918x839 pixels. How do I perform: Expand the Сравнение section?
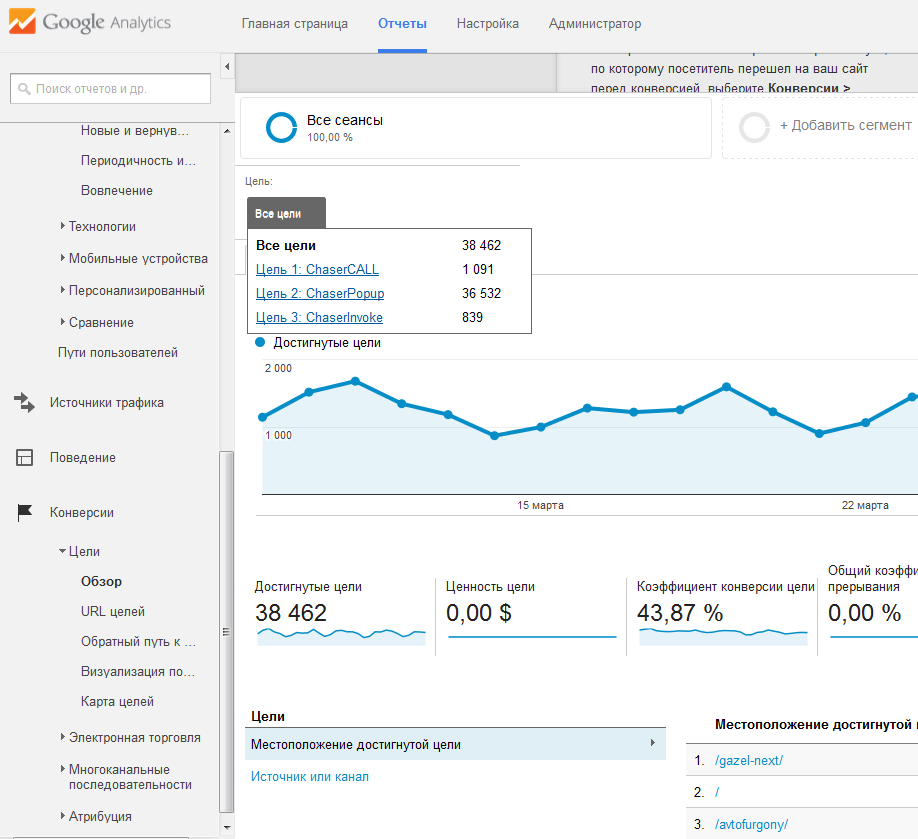click(x=63, y=321)
